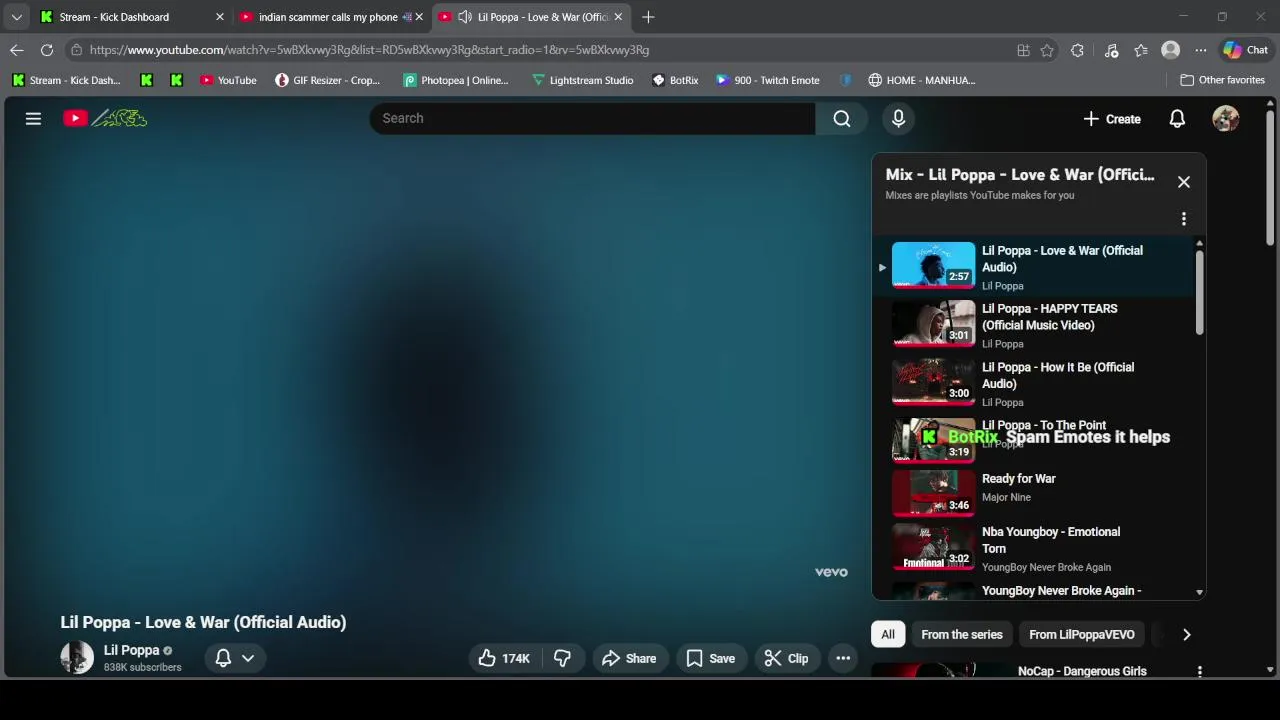Screen dimensions: 1280x720
Task: Open browser settings three-dot menu
Action: (1200, 50)
